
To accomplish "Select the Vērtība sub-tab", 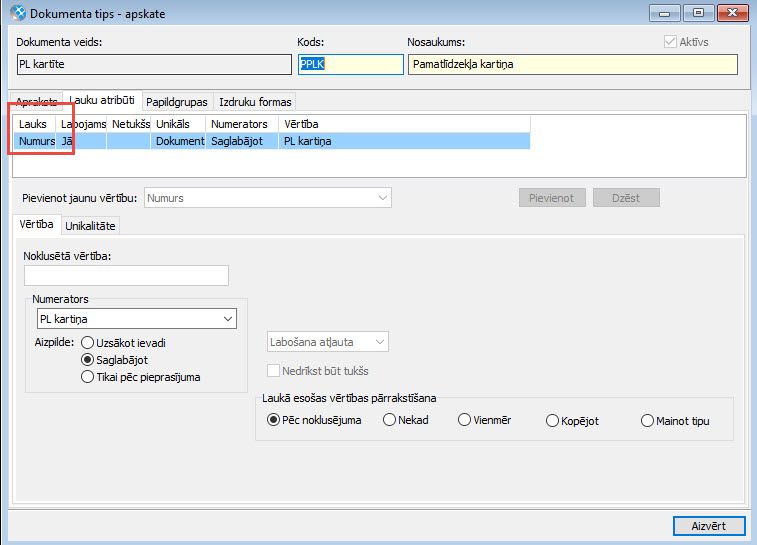I will click(37, 224).
